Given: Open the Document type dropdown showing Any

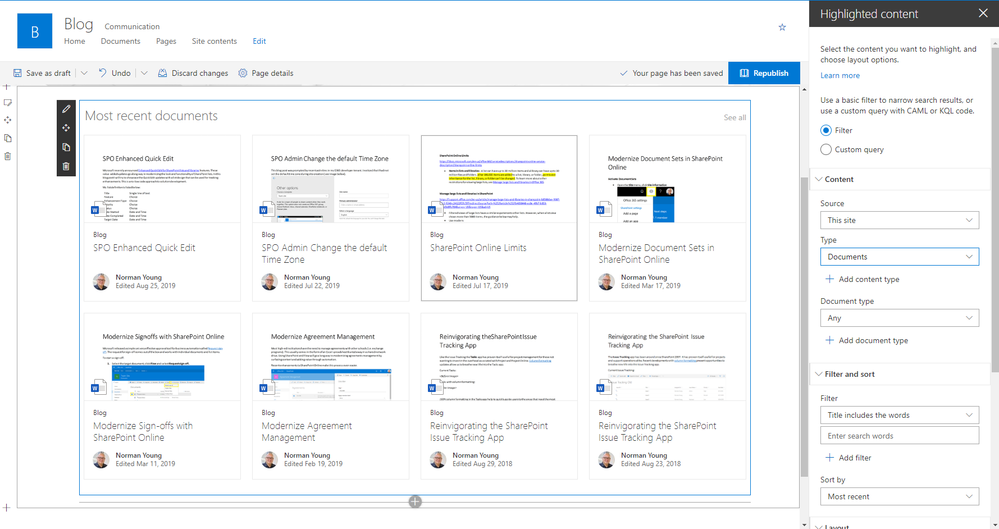Looking at the screenshot, I should pyautogui.click(x=899, y=318).
